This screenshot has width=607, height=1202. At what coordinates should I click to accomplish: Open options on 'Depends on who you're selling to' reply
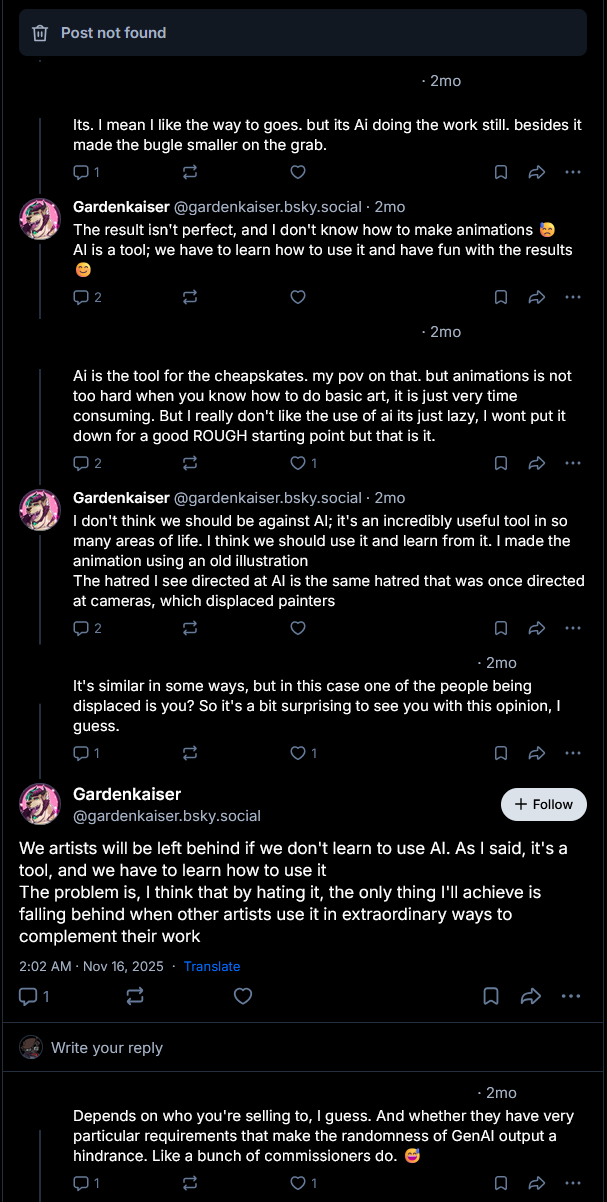click(x=572, y=1183)
